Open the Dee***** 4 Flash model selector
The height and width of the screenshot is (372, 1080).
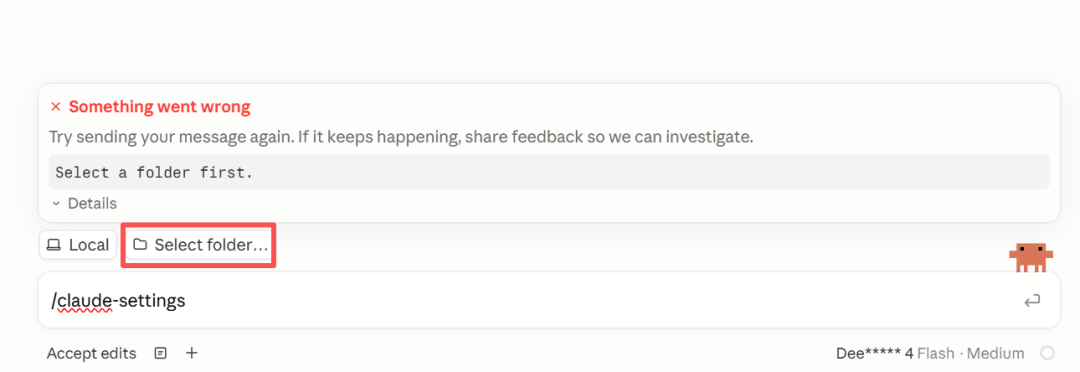click(x=895, y=353)
